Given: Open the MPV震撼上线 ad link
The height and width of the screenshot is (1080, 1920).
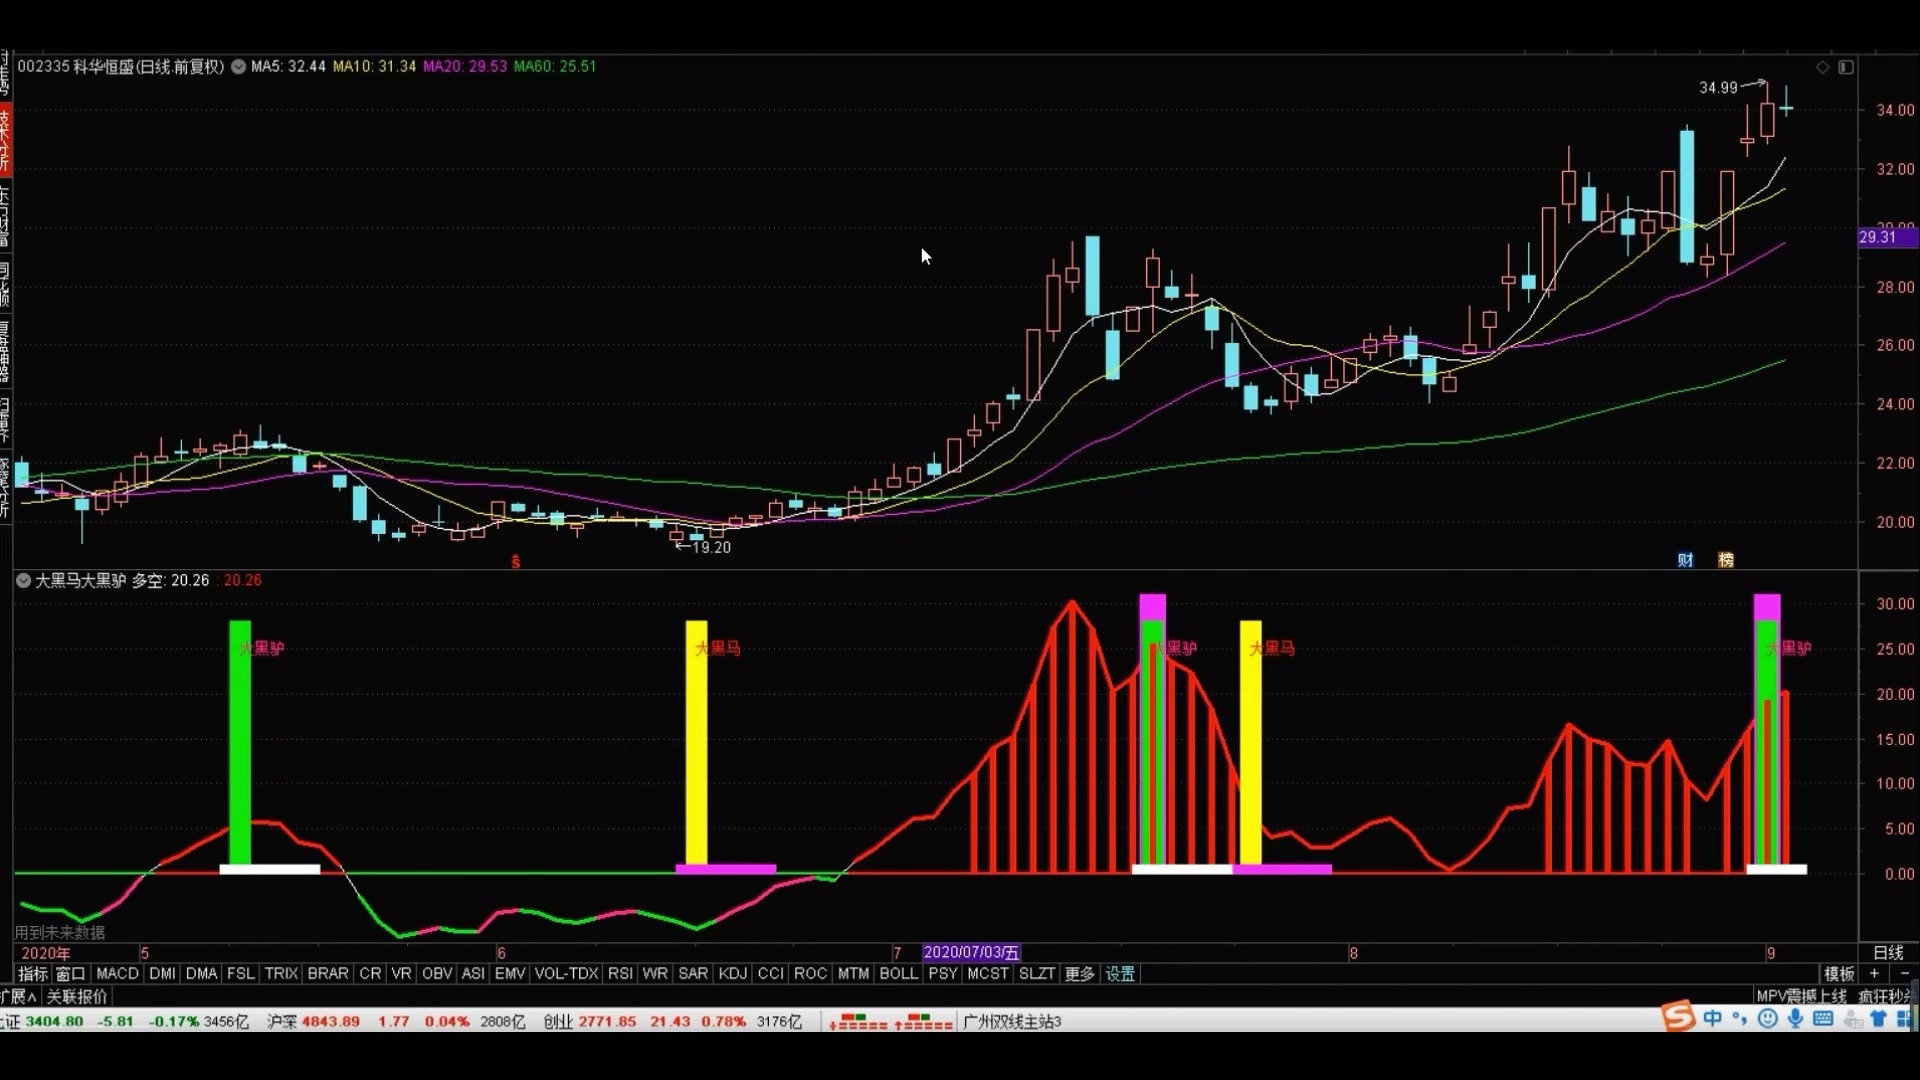Looking at the screenshot, I should tap(1801, 996).
